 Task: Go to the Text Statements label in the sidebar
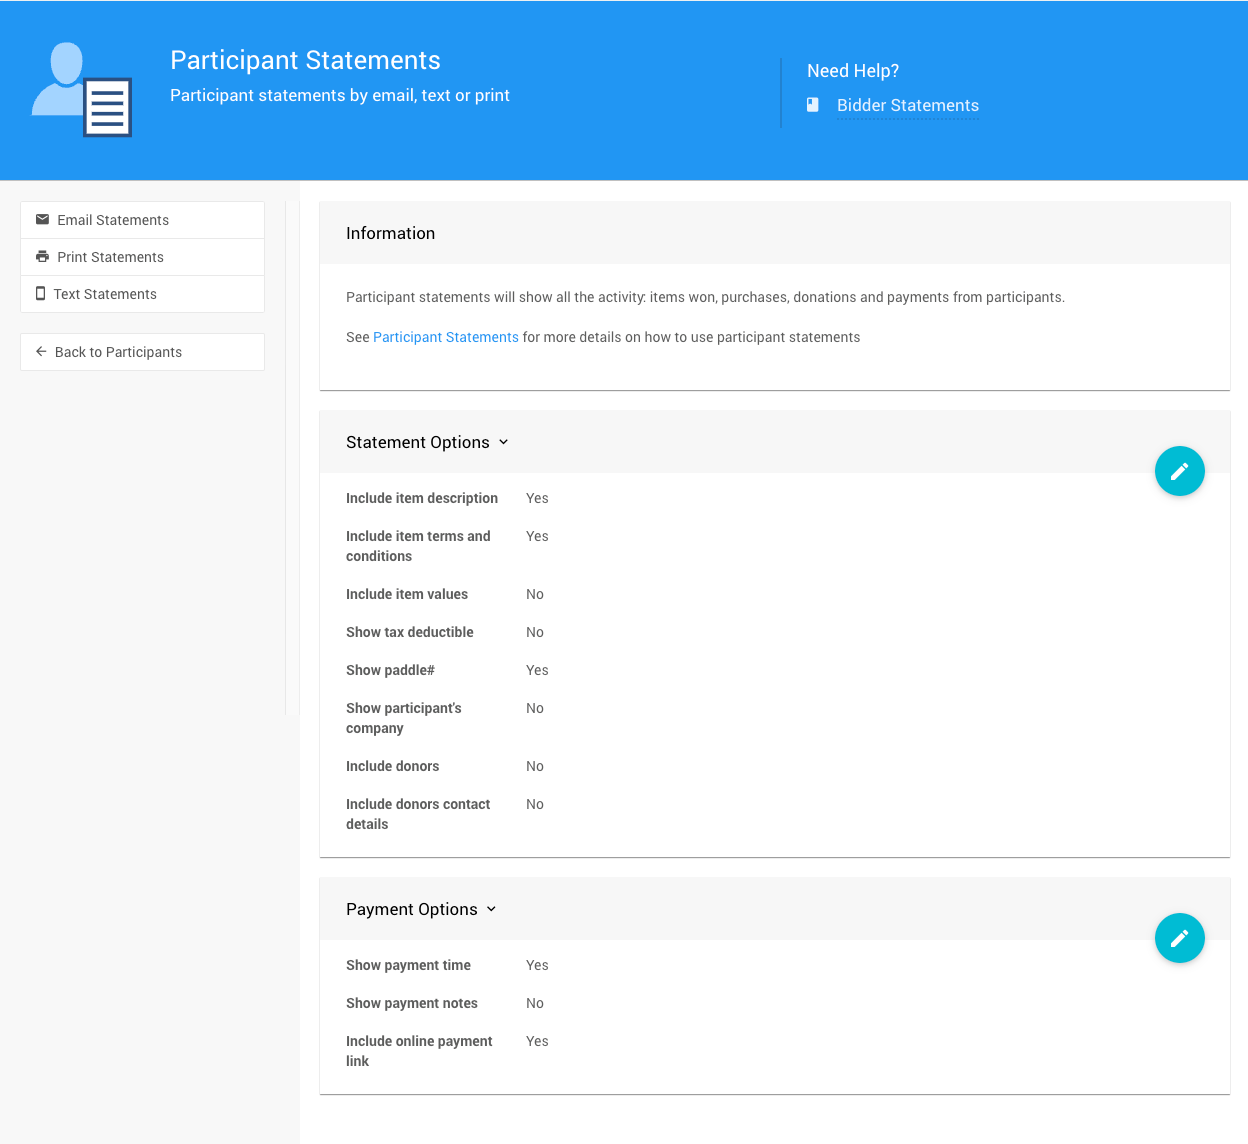[x=105, y=294]
